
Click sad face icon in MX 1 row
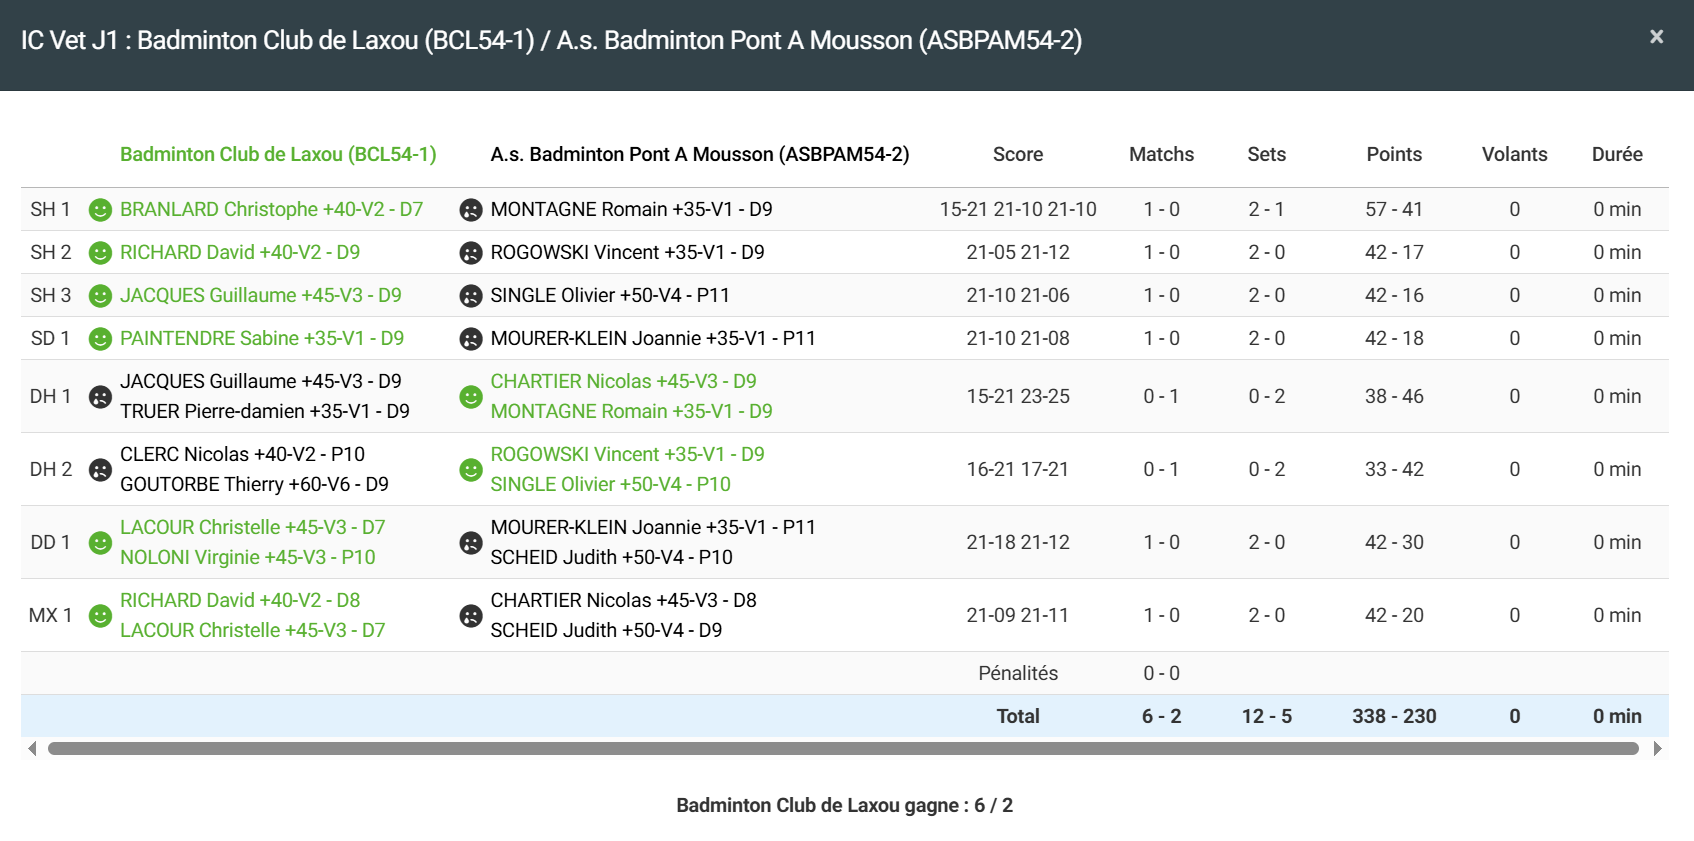[x=470, y=616]
